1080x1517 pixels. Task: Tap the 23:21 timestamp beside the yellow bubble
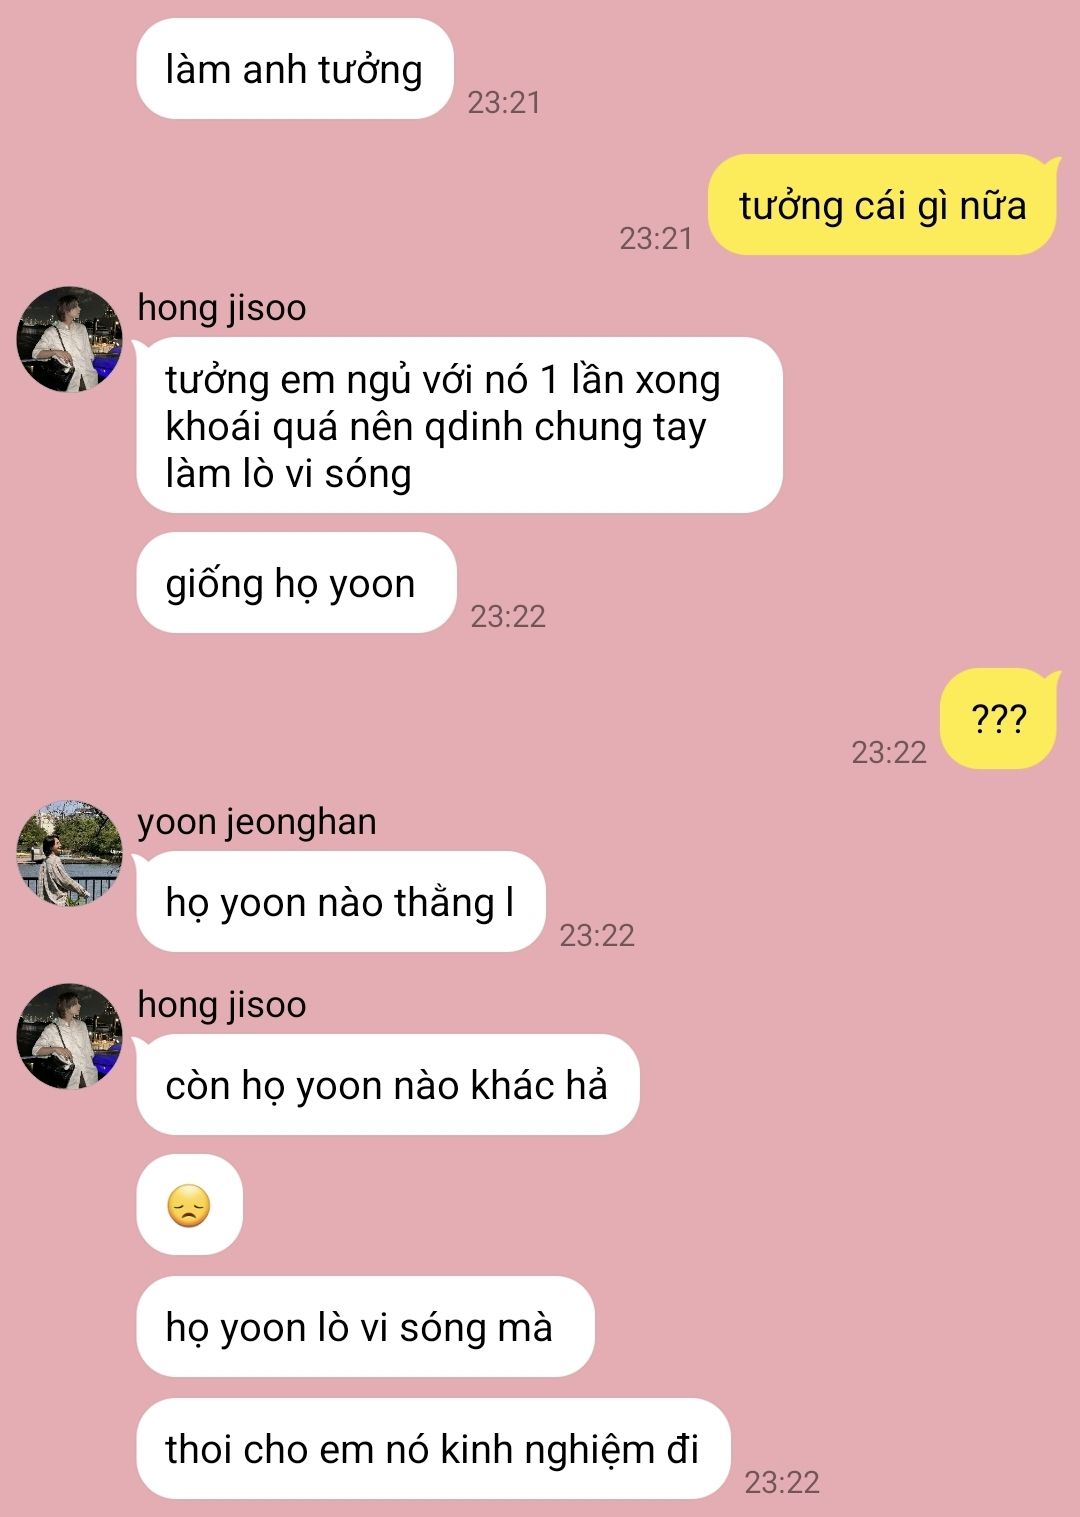click(x=656, y=238)
